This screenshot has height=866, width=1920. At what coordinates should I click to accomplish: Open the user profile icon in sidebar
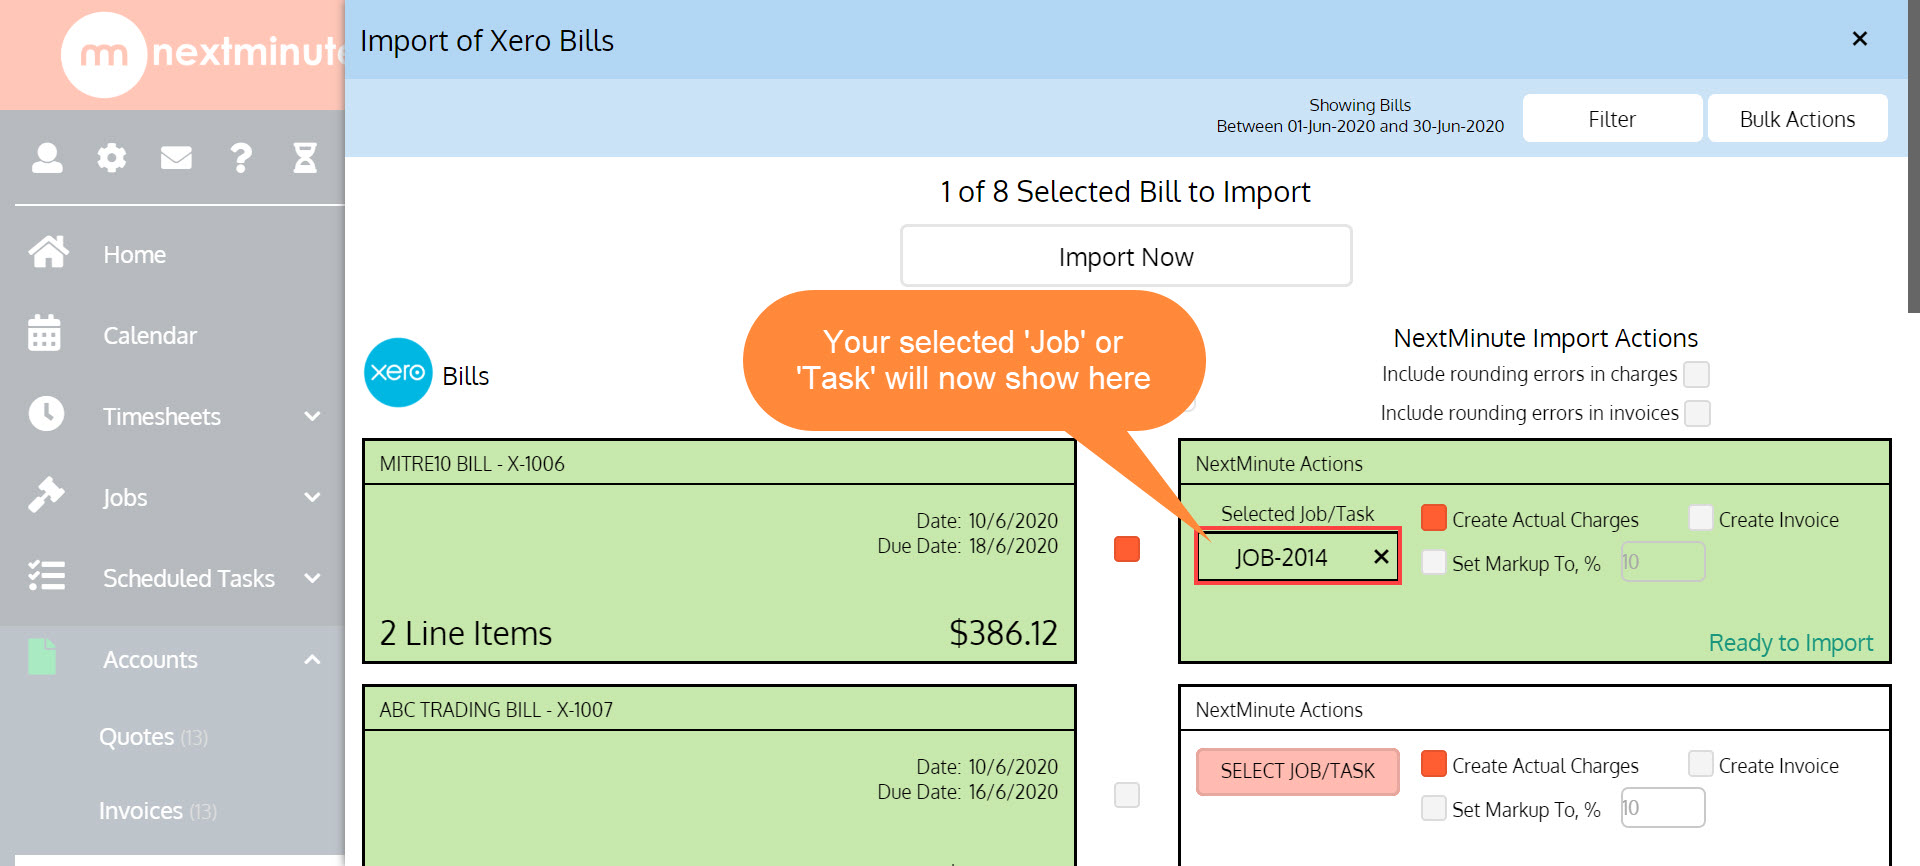[x=47, y=157]
